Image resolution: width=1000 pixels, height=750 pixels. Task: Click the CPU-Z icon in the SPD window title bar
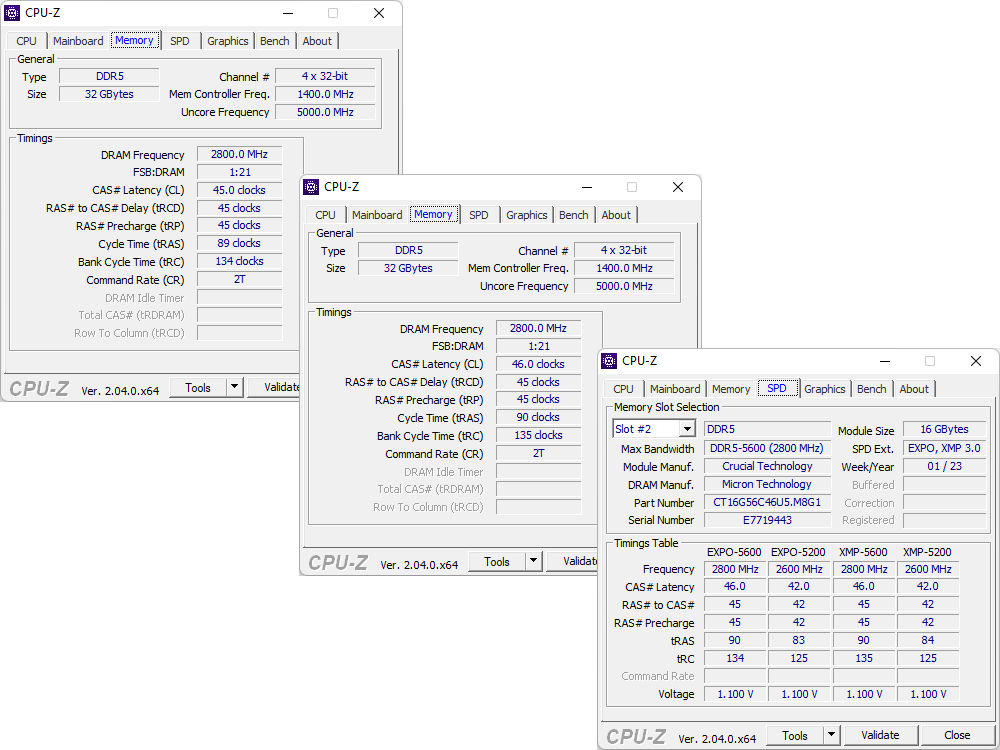pos(609,361)
